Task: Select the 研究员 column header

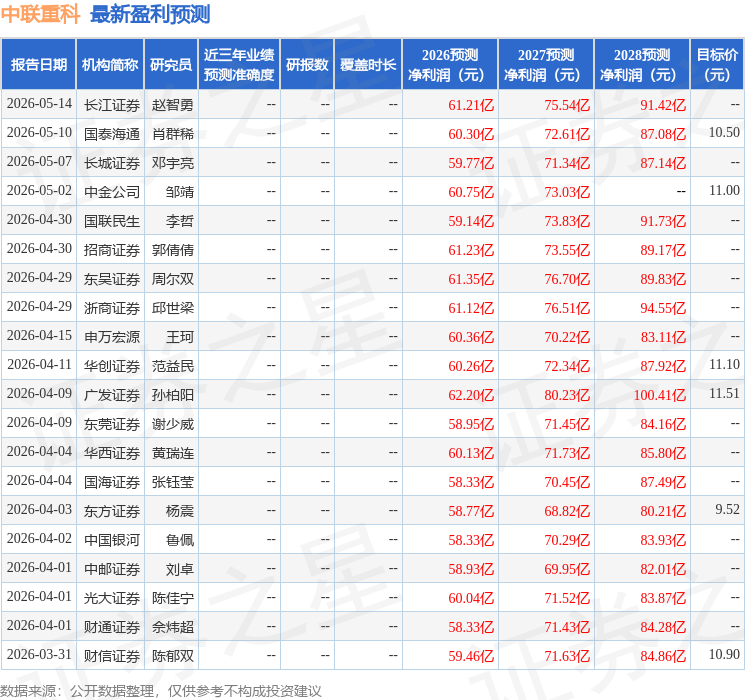Action: [x=171, y=65]
